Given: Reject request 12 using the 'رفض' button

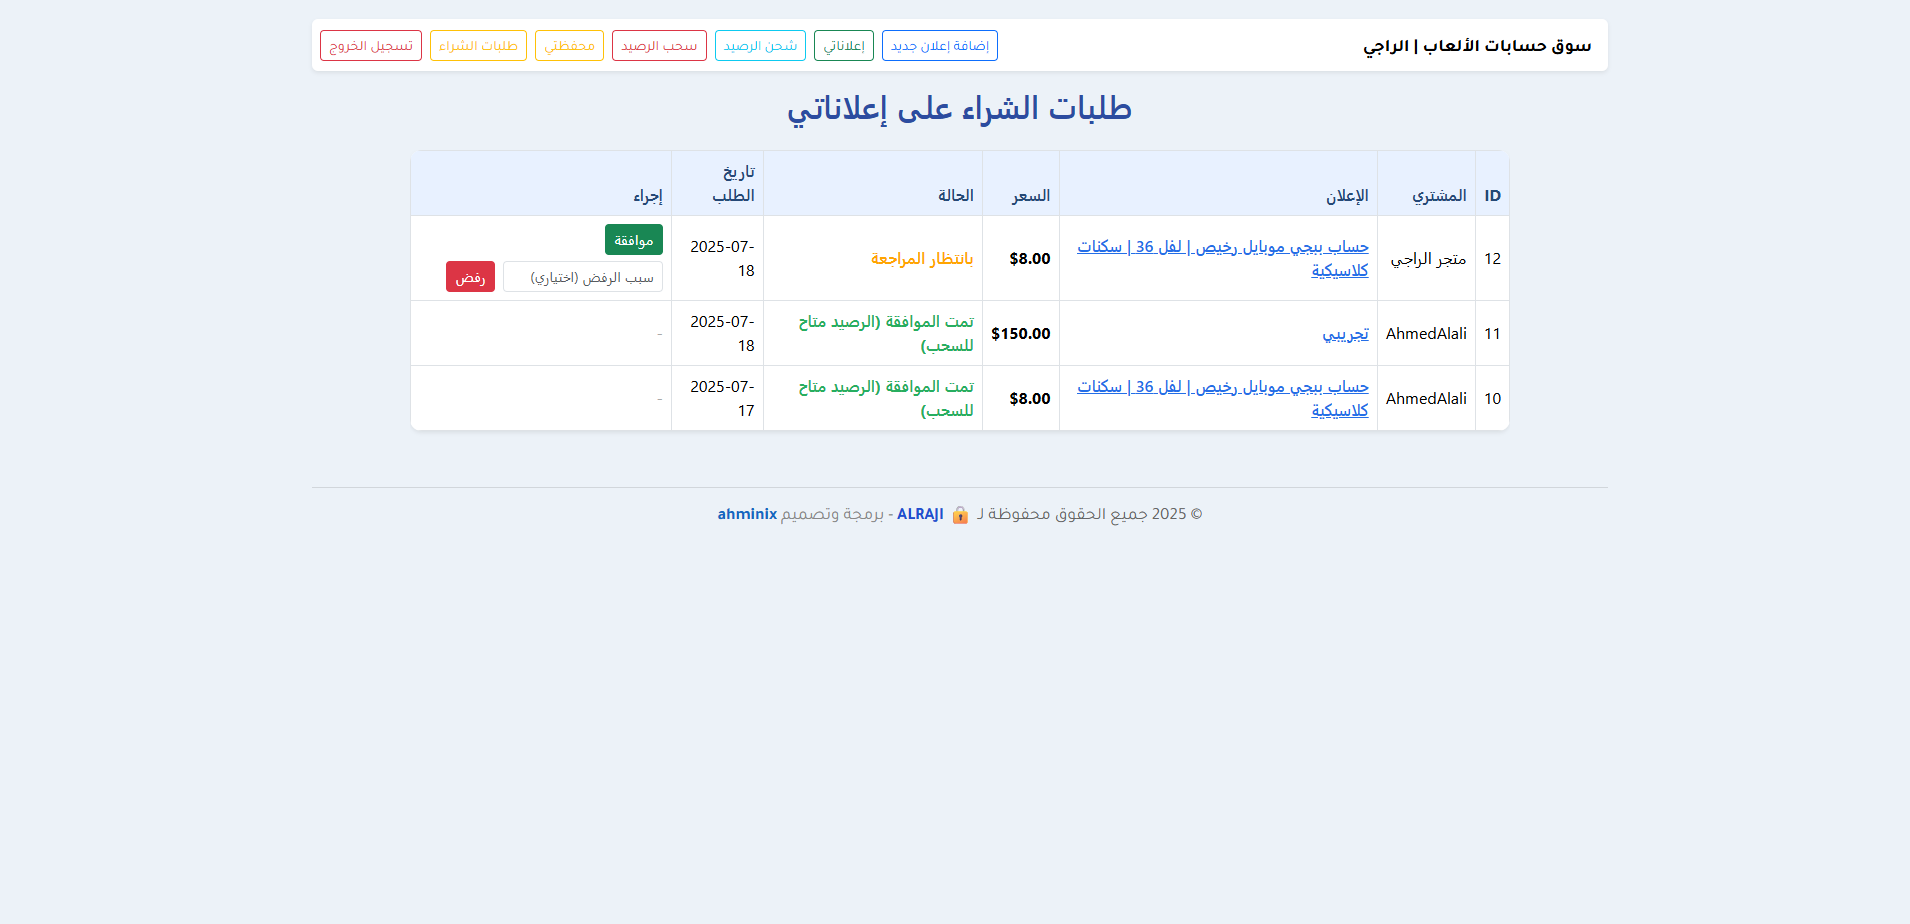Looking at the screenshot, I should click(470, 277).
